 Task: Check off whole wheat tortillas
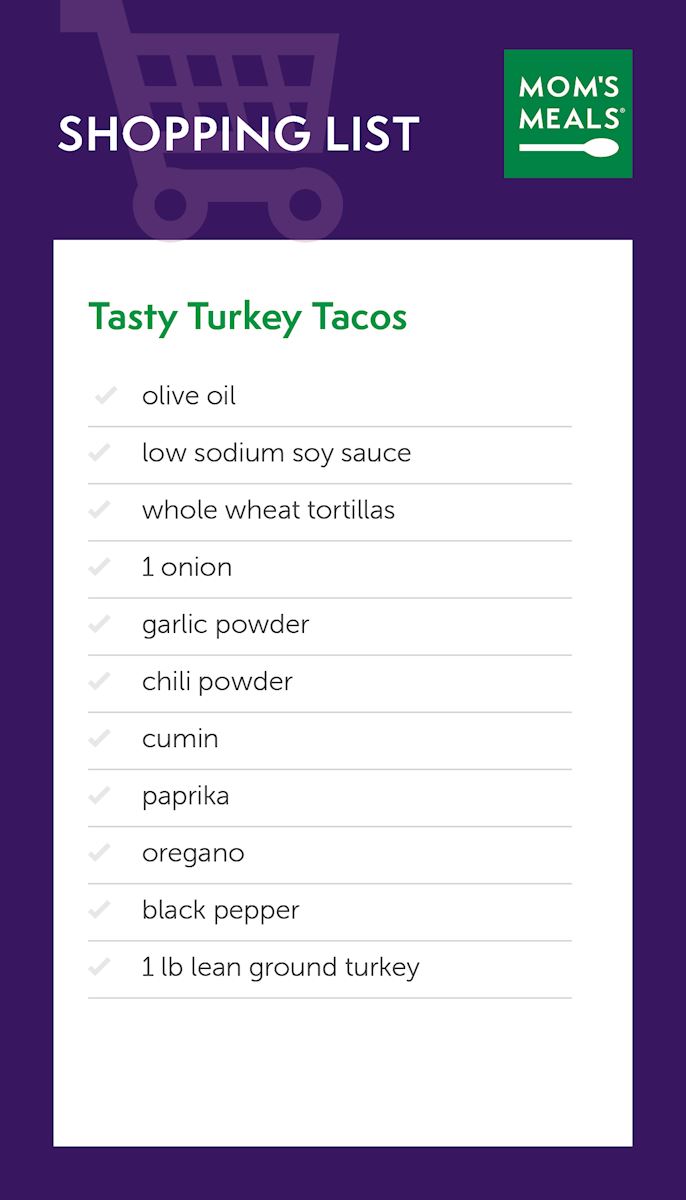[x=102, y=510]
